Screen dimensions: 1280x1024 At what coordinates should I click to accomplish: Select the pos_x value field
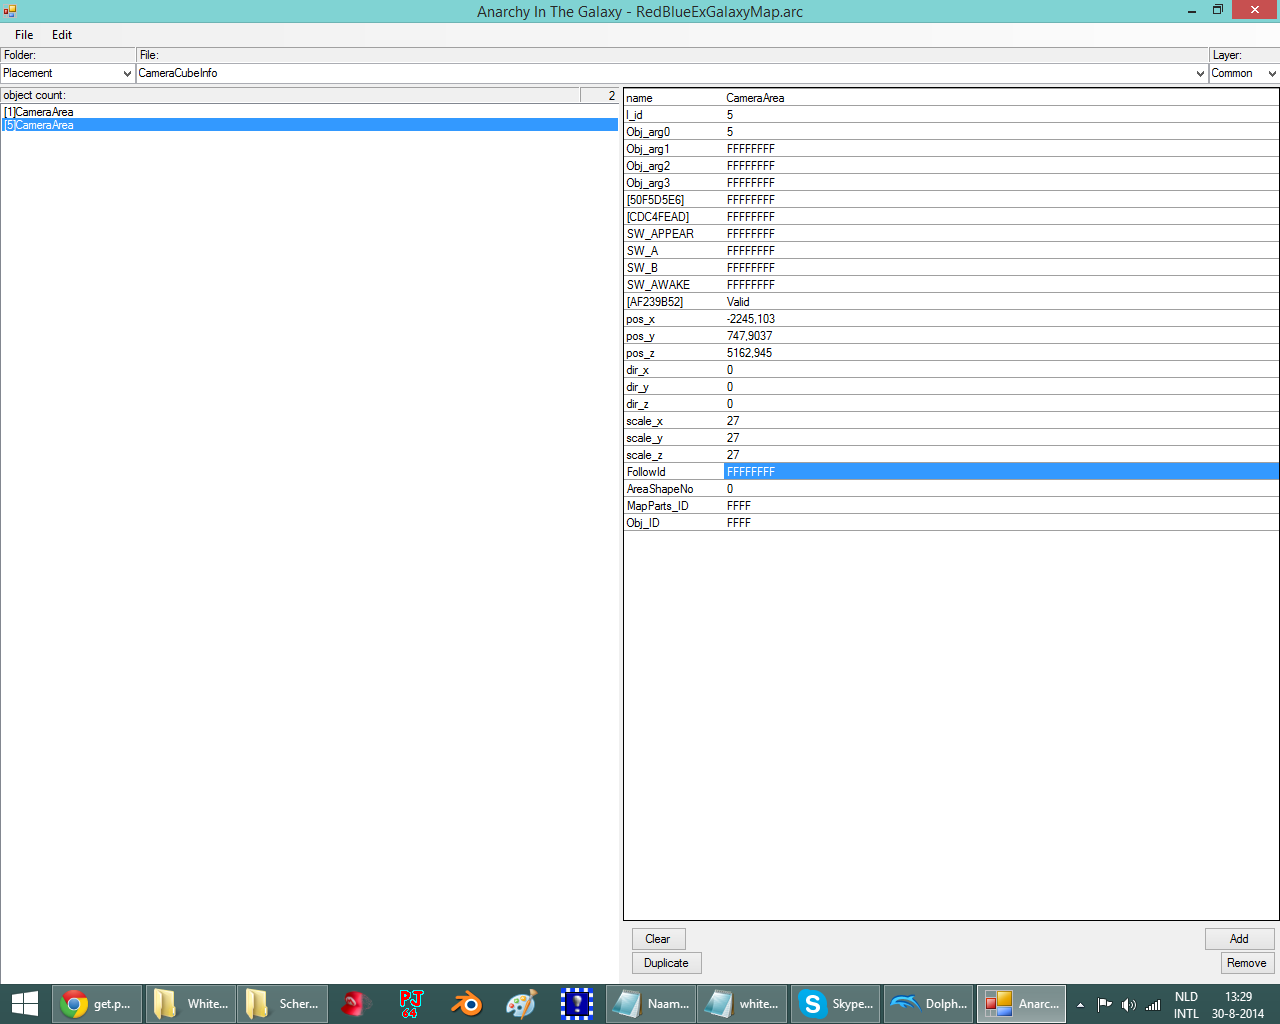[1000, 319]
